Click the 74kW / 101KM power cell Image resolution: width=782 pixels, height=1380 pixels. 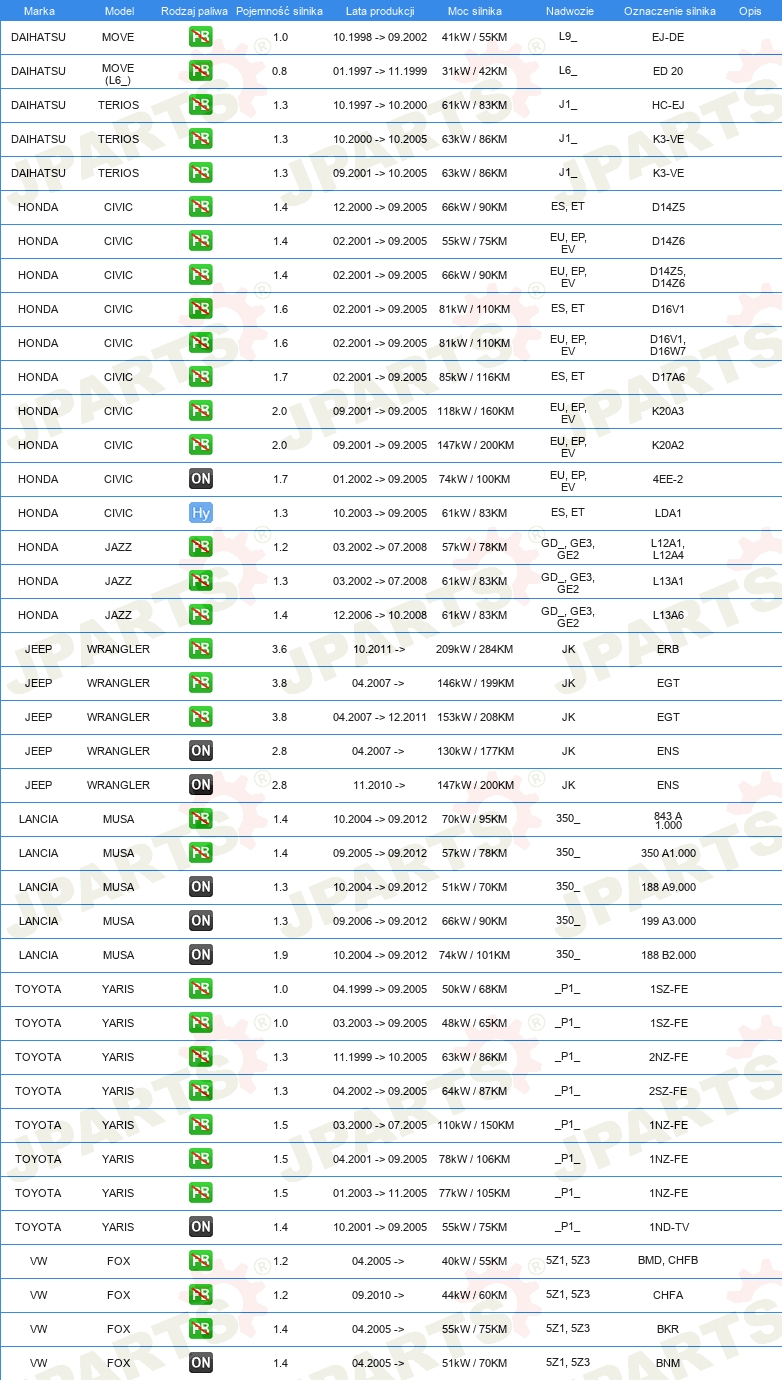[475, 955]
